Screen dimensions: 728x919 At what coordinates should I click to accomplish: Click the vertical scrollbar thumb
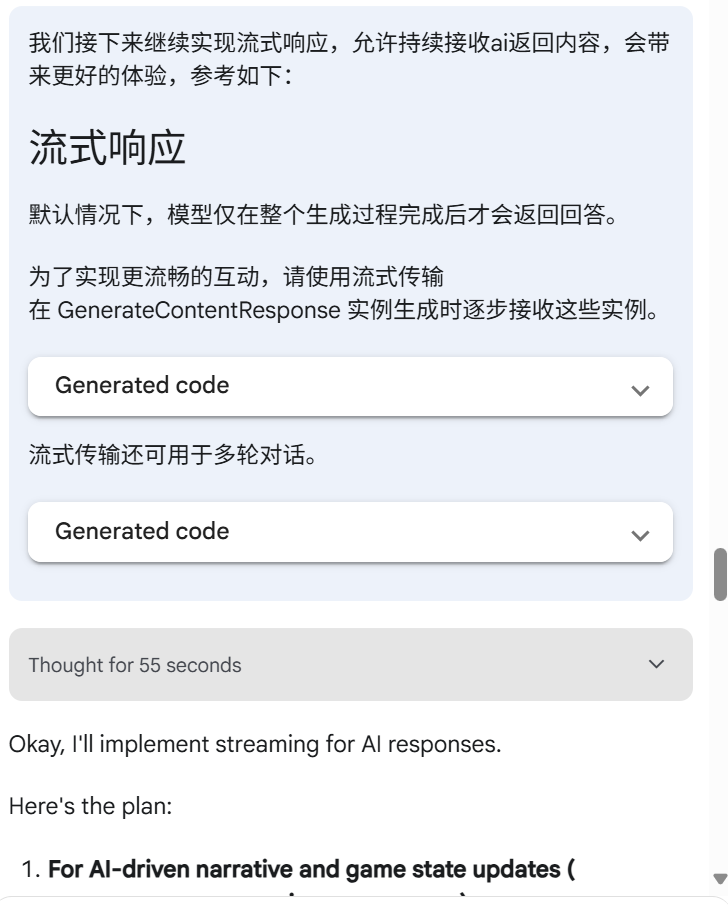click(x=720, y=574)
